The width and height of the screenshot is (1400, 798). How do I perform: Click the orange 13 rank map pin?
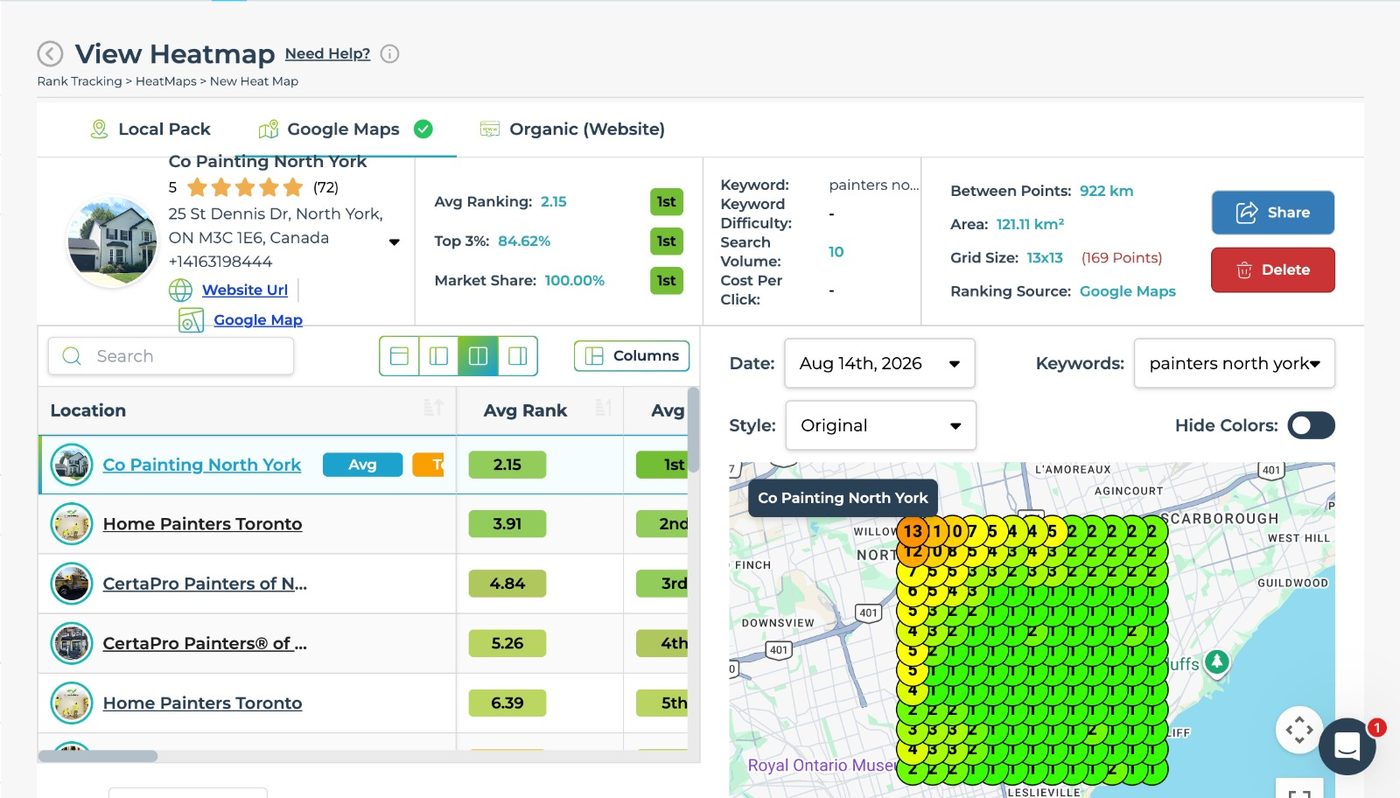tap(913, 532)
